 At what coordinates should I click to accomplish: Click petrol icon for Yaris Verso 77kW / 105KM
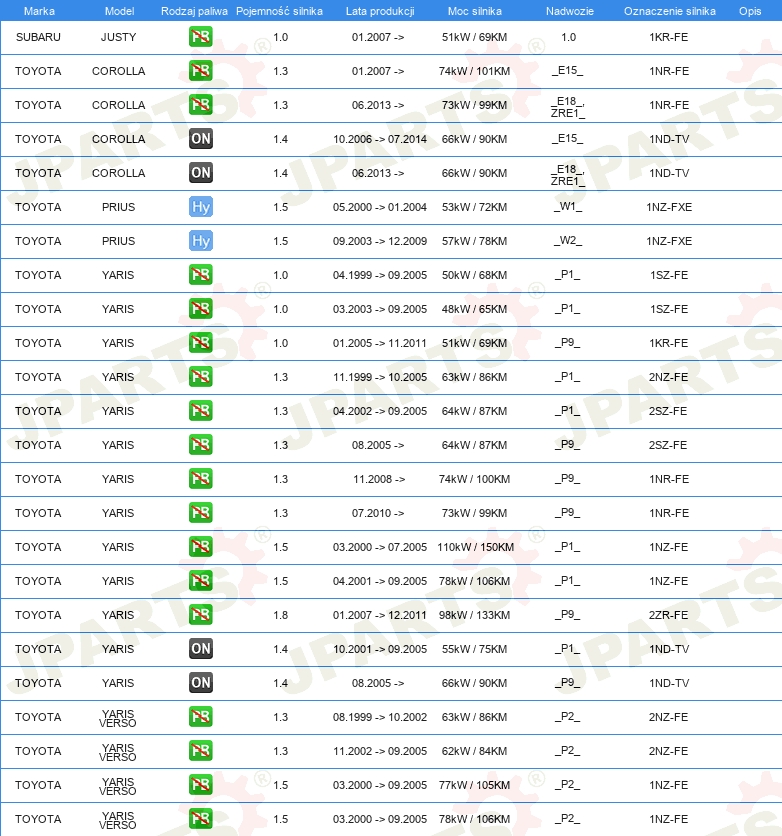click(x=200, y=785)
